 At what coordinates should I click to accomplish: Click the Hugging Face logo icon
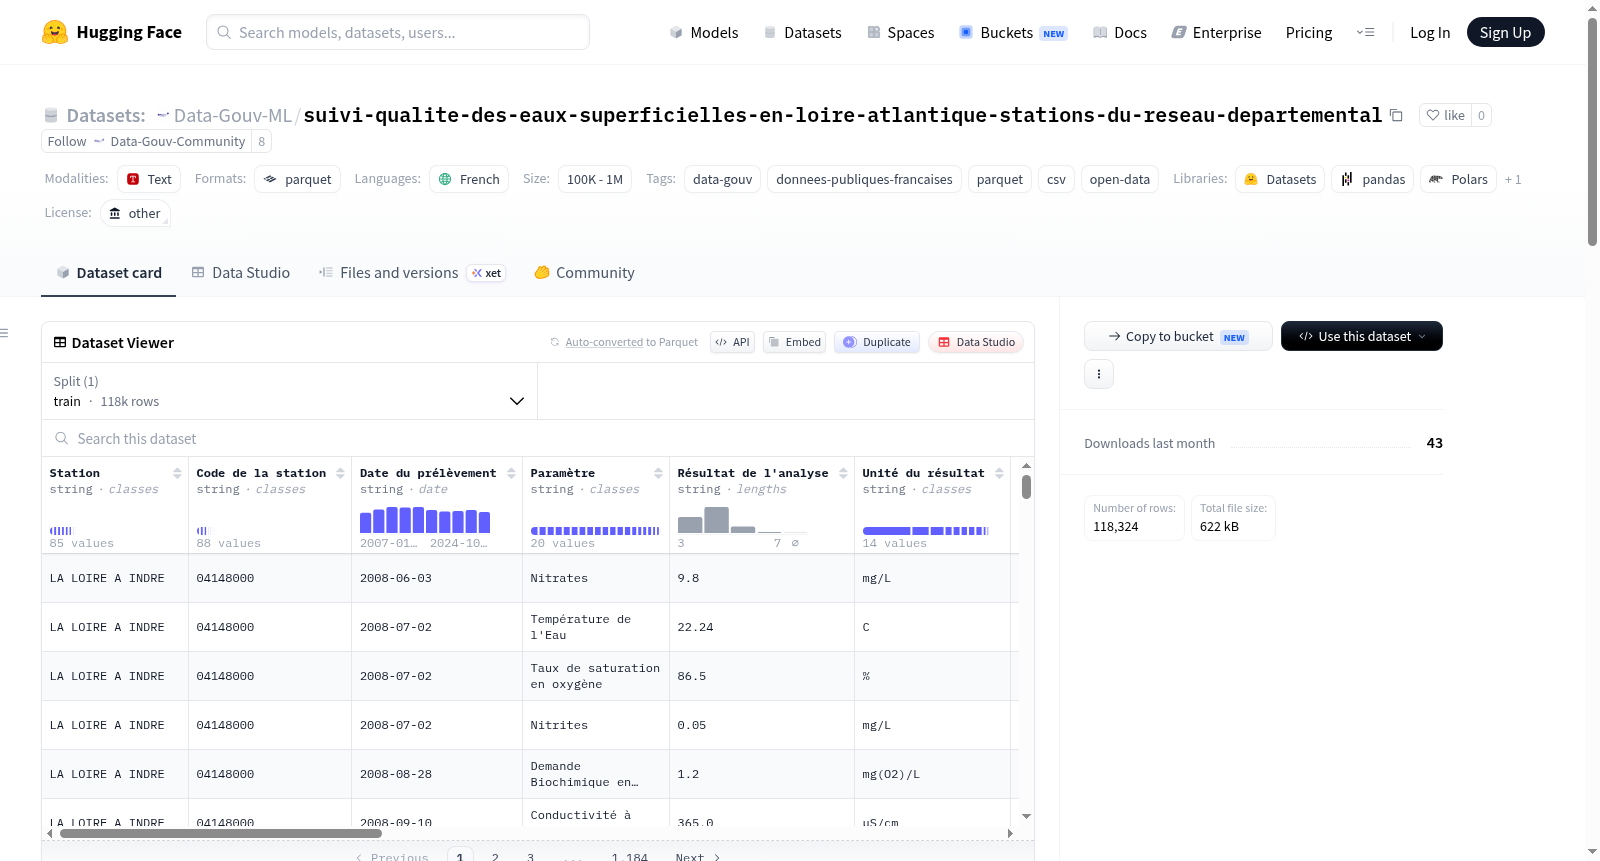[55, 32]
